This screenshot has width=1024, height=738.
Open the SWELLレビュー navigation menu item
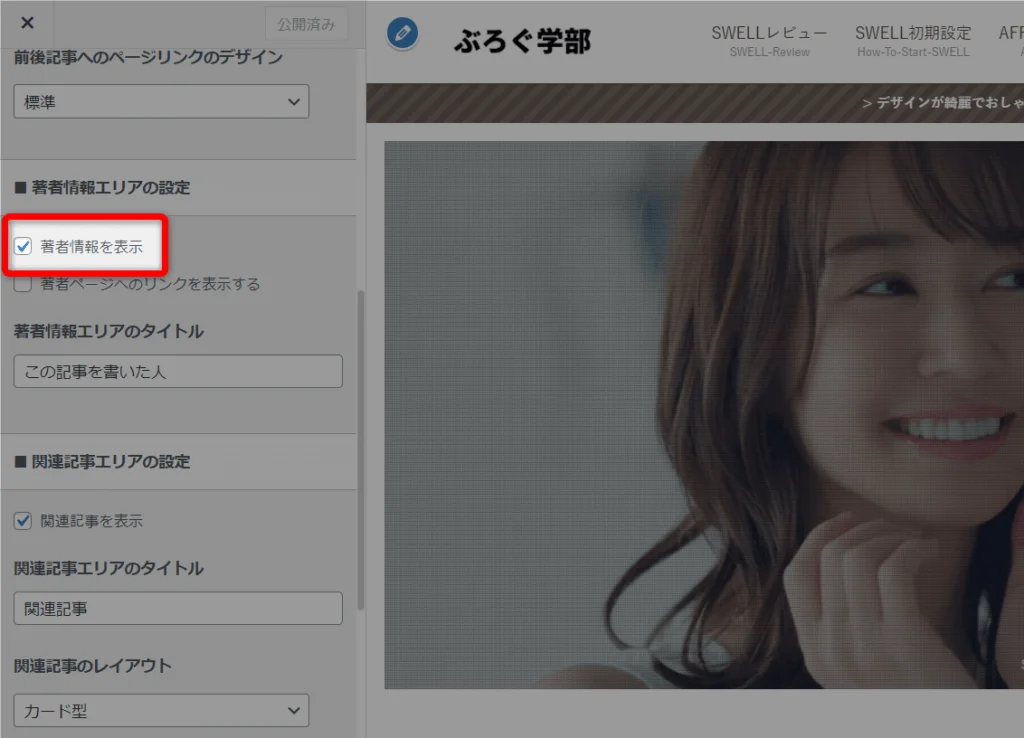pyautogui.click(x=769, y=33)
